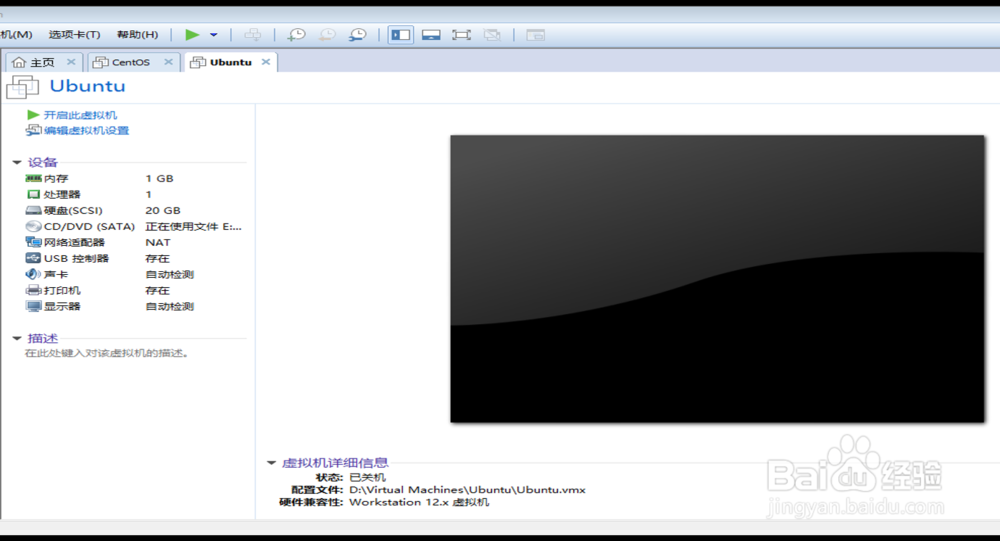Click the green play icon beside 开启此虚拟机
The image size is (1000, 541).
pyautogui.click(x=33, y=115)
